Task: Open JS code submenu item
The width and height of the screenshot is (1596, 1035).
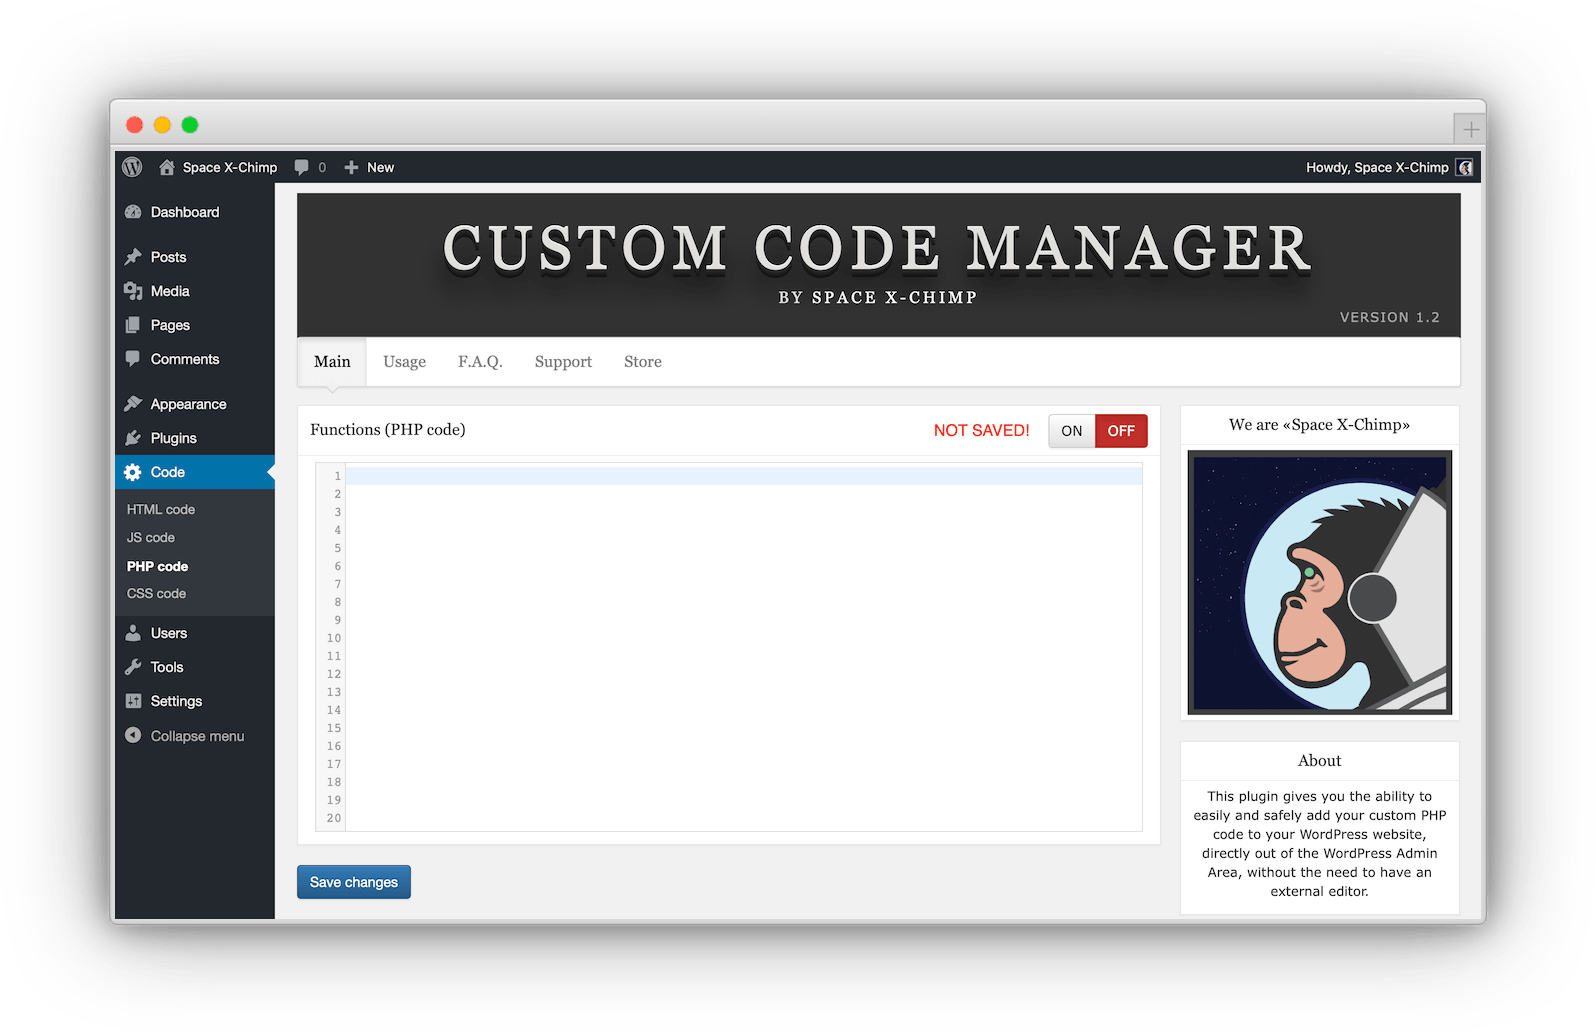Action: [x=151, y=537]
